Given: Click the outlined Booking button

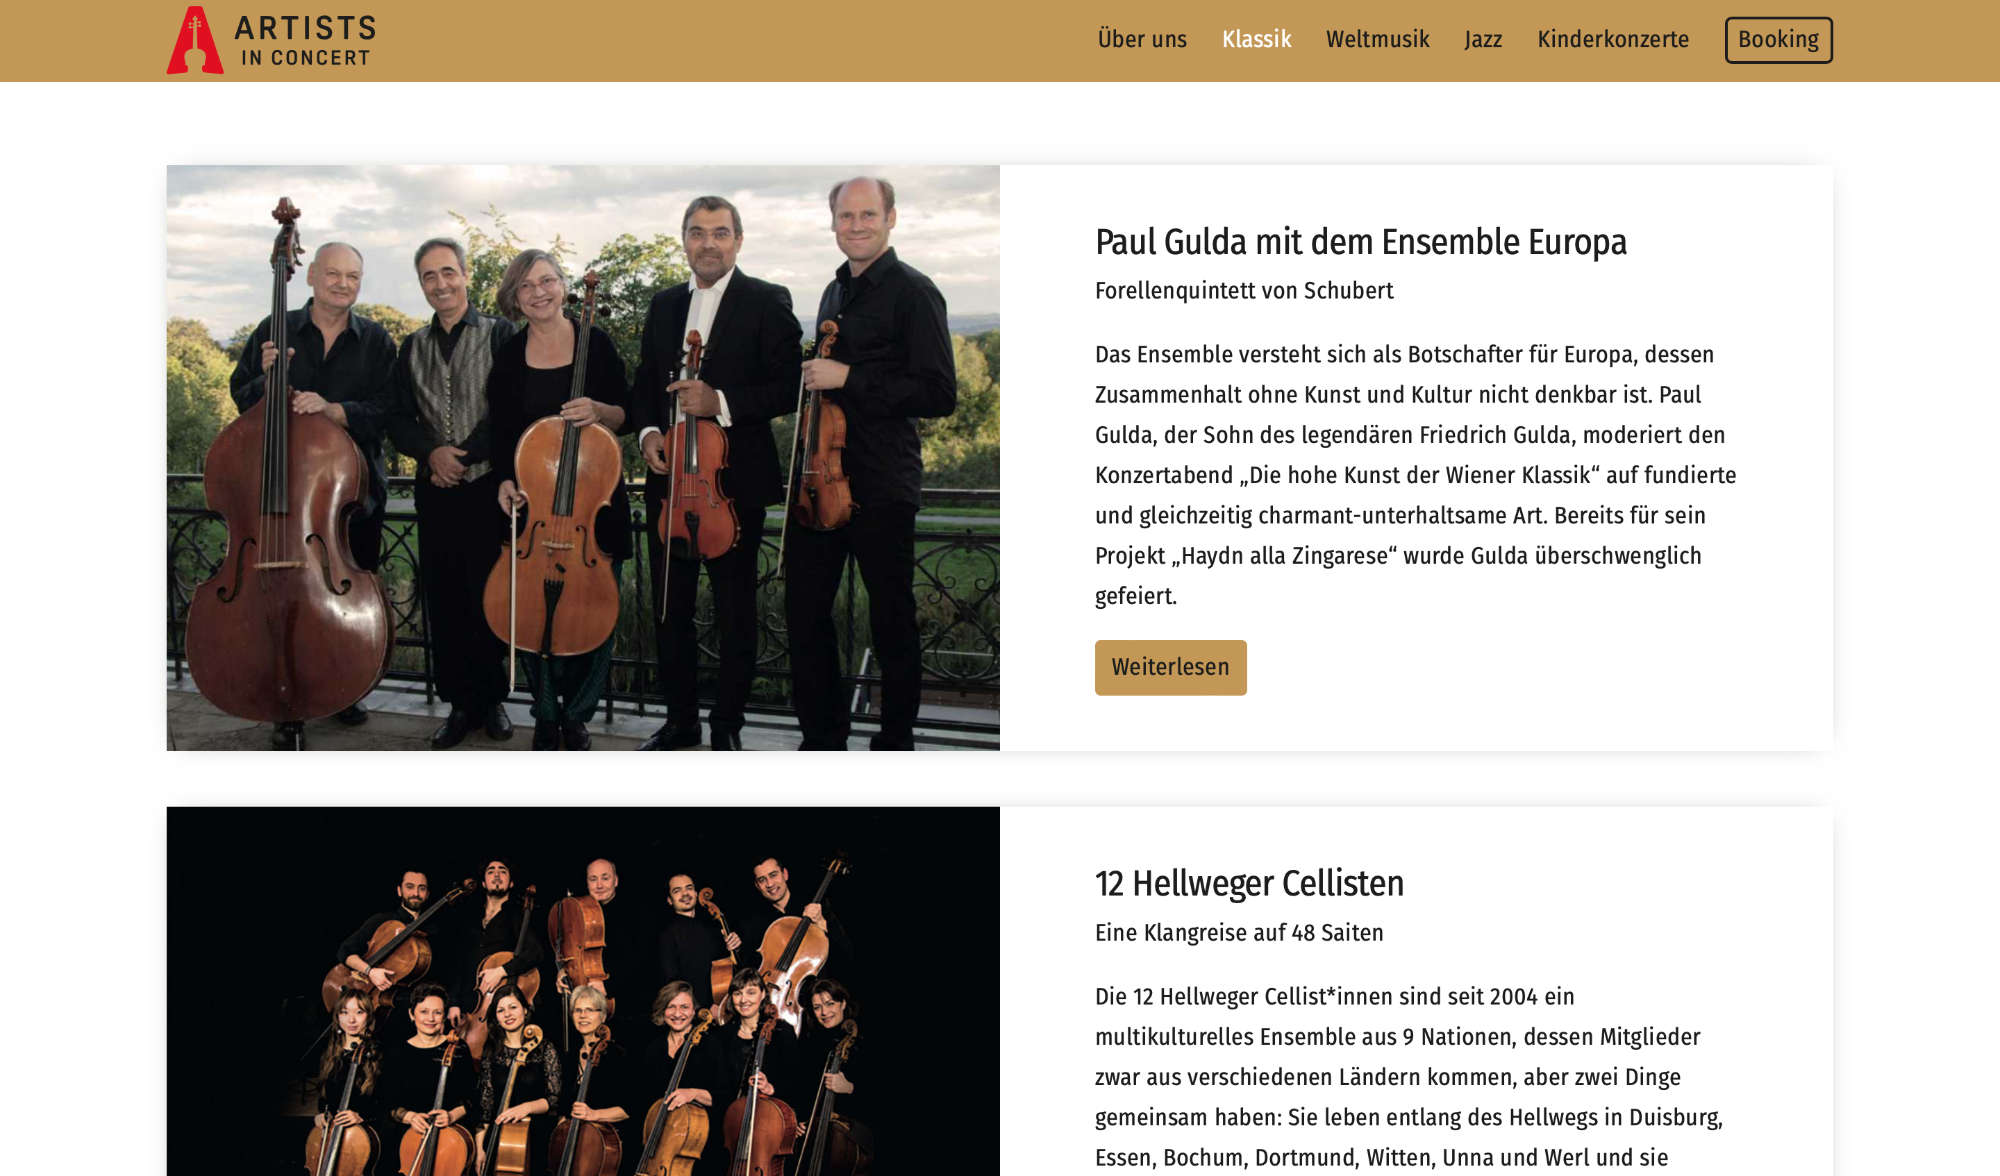Looking at the screenshot, I should point(1778,40).
